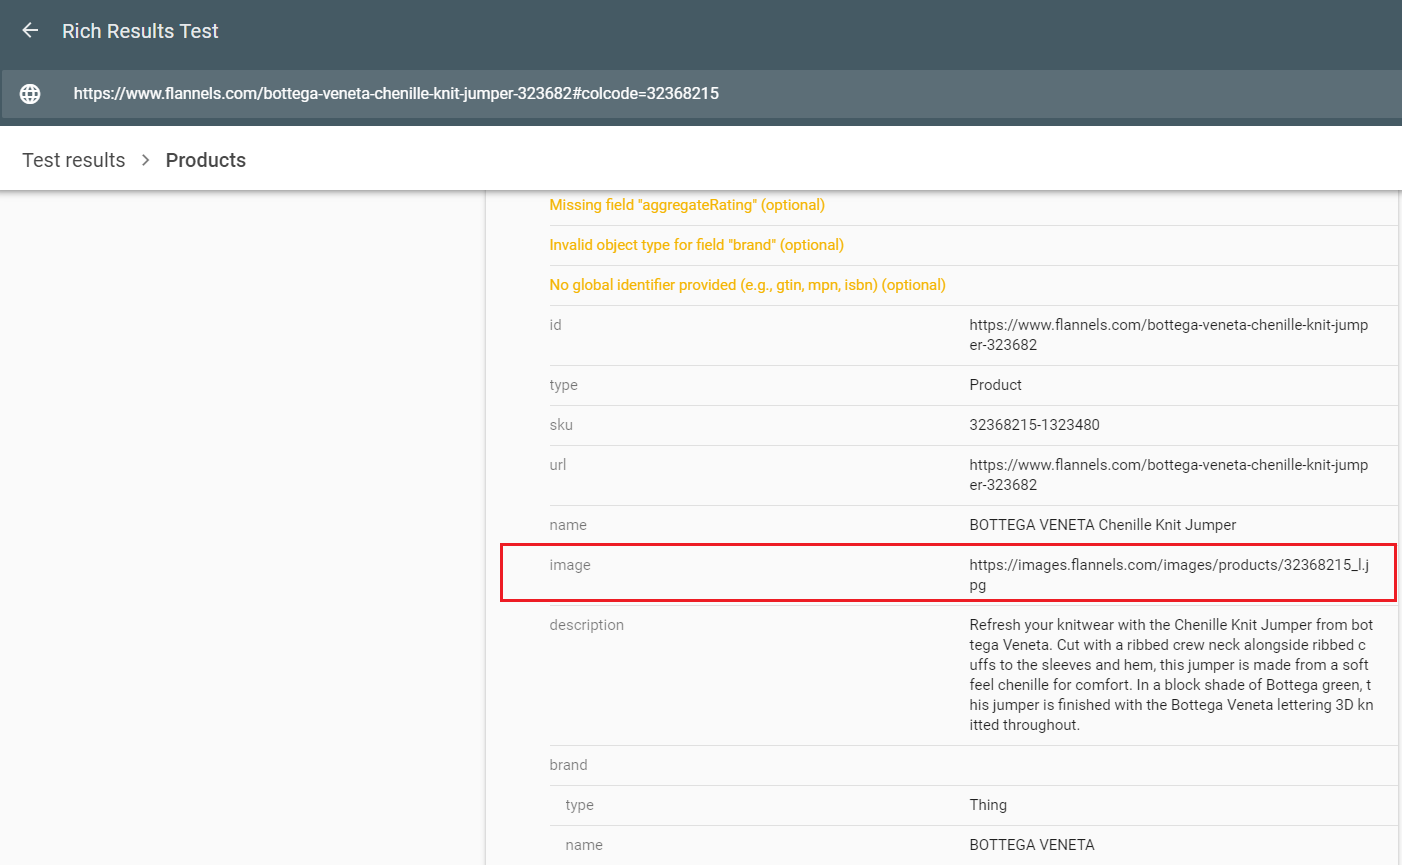Click the image URL value
Viewport: 1402px width, 865px height.
click(1169, 575)
